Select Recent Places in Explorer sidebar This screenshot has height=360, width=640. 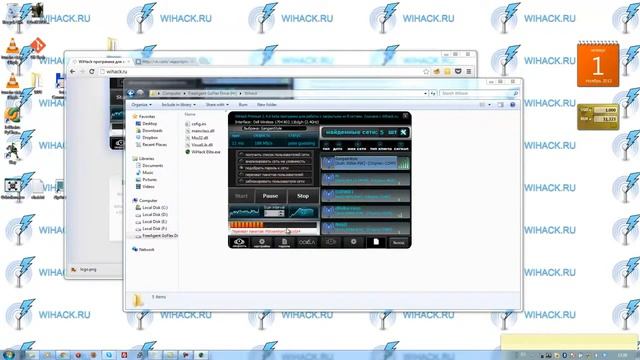(x=151, y=144)
